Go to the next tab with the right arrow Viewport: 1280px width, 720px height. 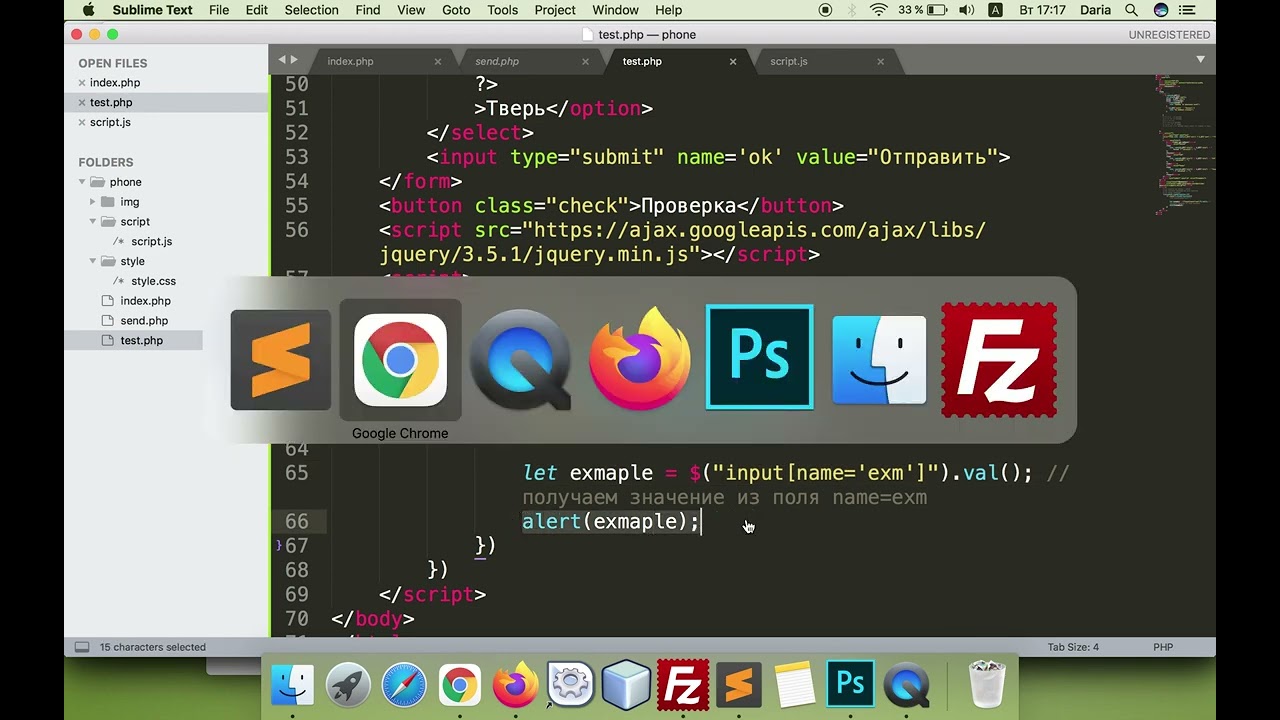(294, 60)
